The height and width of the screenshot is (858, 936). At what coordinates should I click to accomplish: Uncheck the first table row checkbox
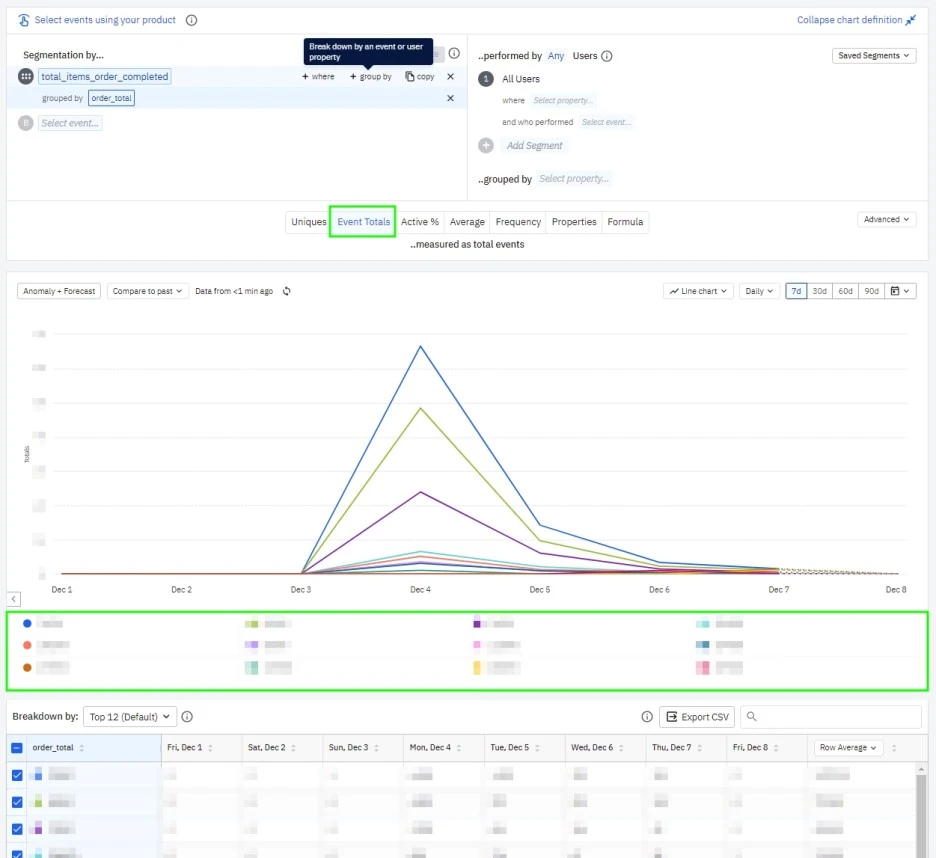point(17,775)
